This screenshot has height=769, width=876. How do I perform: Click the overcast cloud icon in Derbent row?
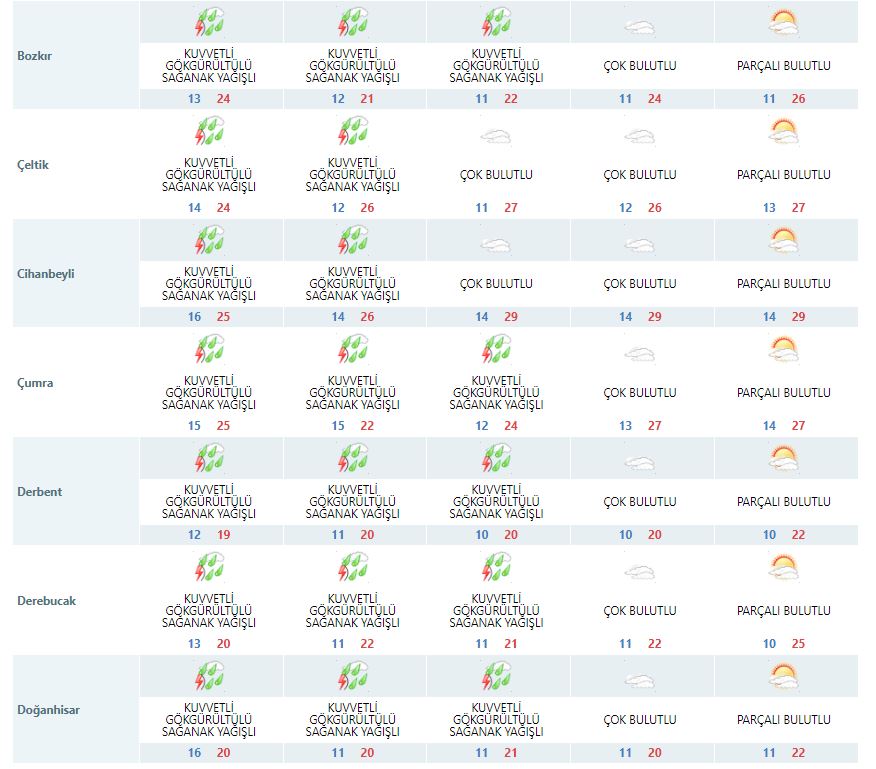coord(640,462)
